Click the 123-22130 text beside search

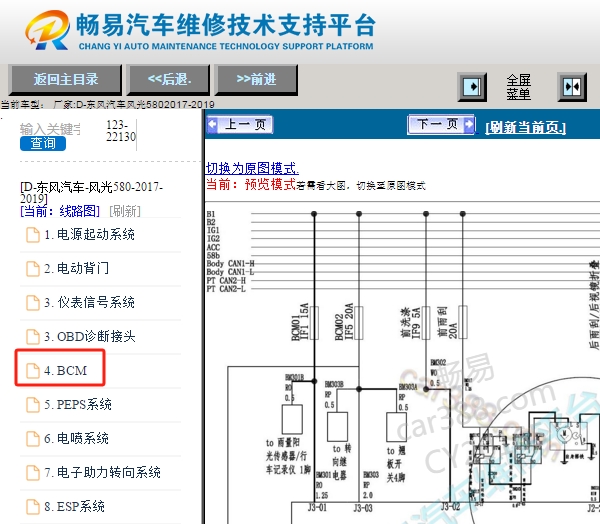pos(121,131)
